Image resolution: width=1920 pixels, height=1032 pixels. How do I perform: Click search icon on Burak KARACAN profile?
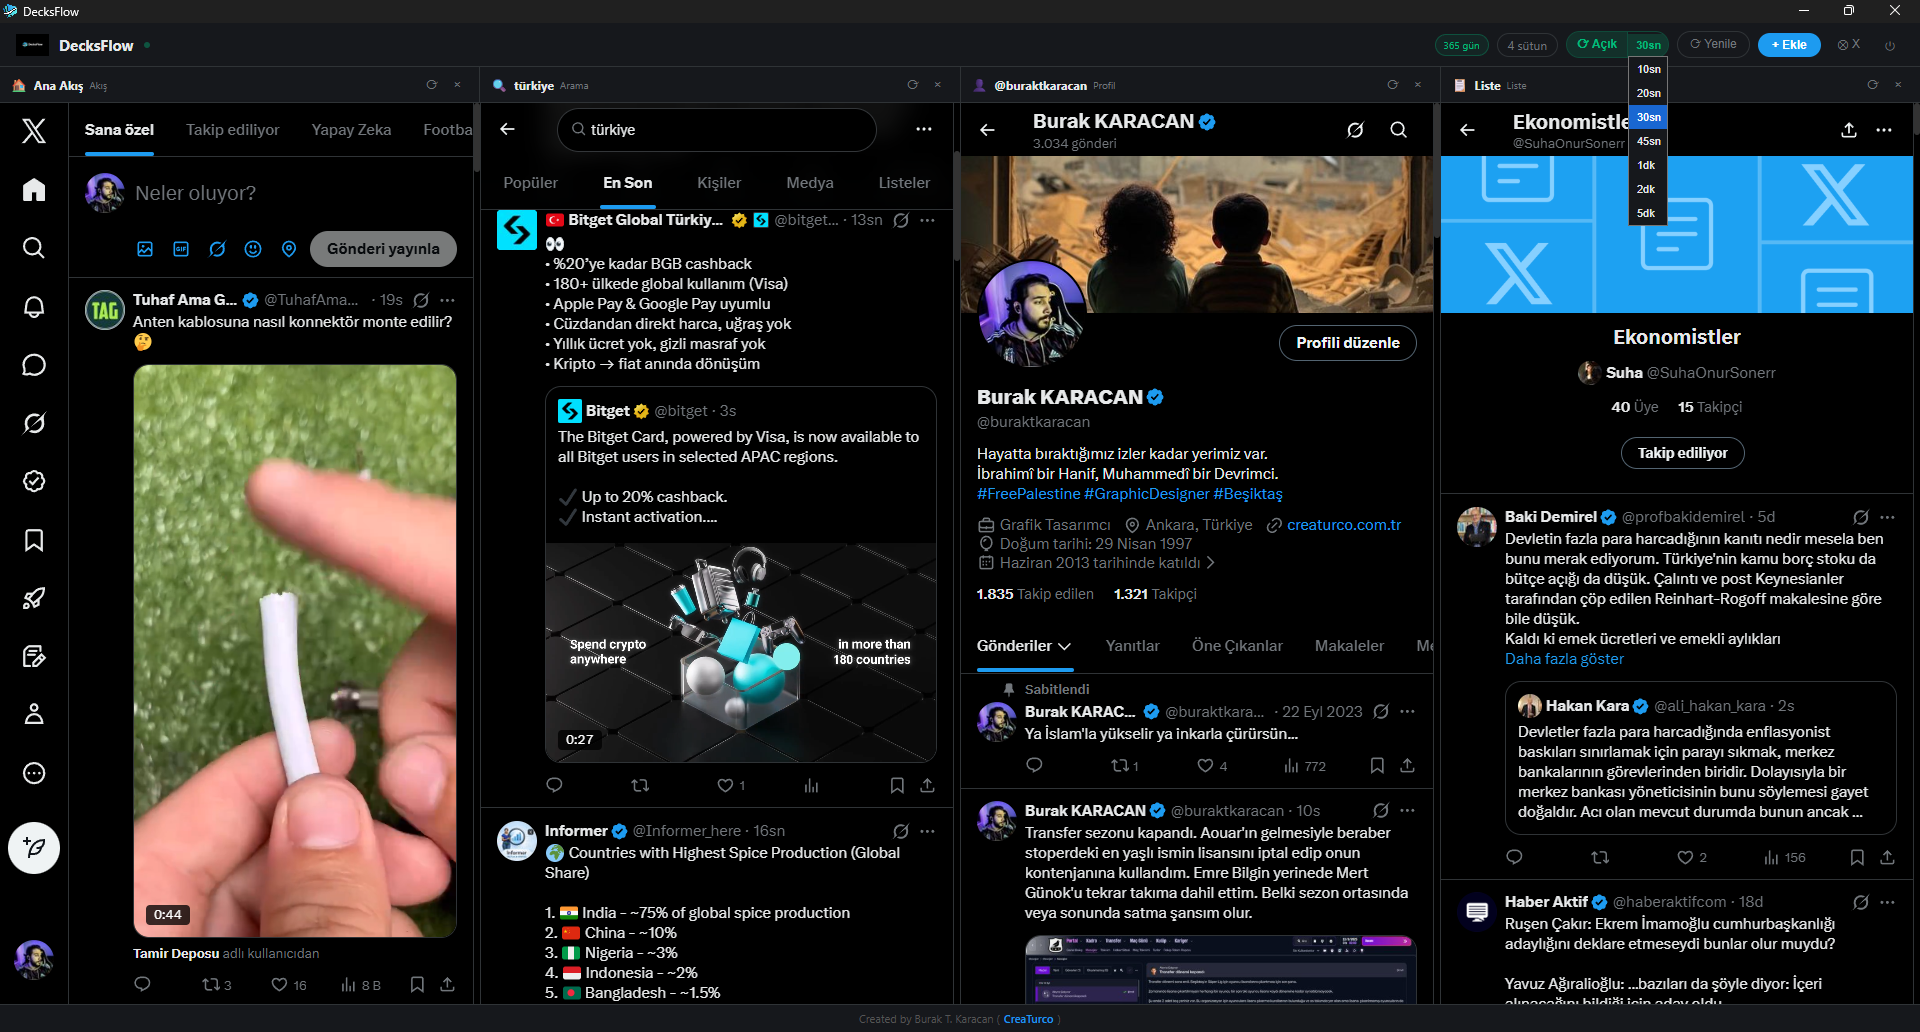[x=1398, y=130]
